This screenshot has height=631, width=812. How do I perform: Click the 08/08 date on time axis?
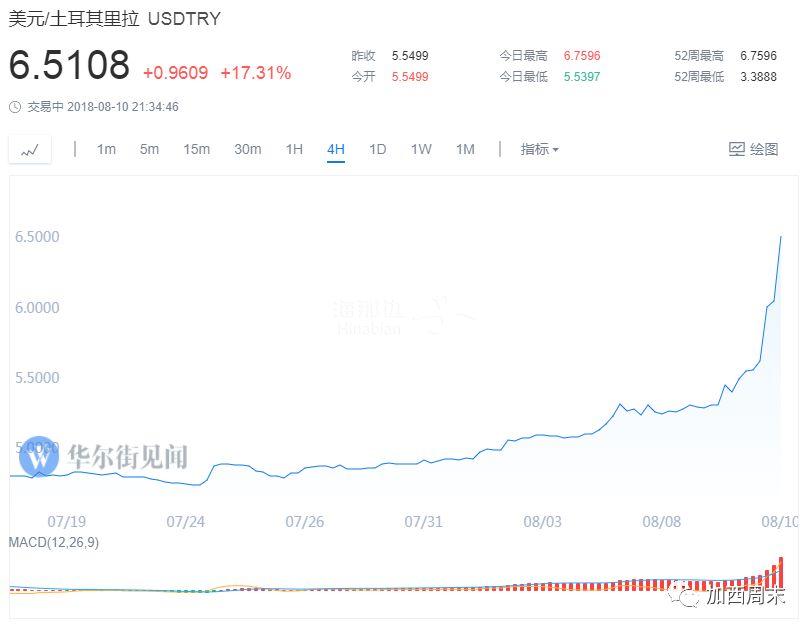coord(661,521)
